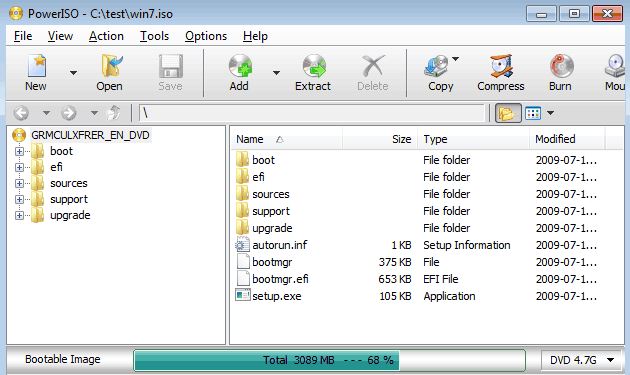Click the Application type cell
Image resolution: width=630 pixels, height=375 pixels.
[x=449, y=296]
